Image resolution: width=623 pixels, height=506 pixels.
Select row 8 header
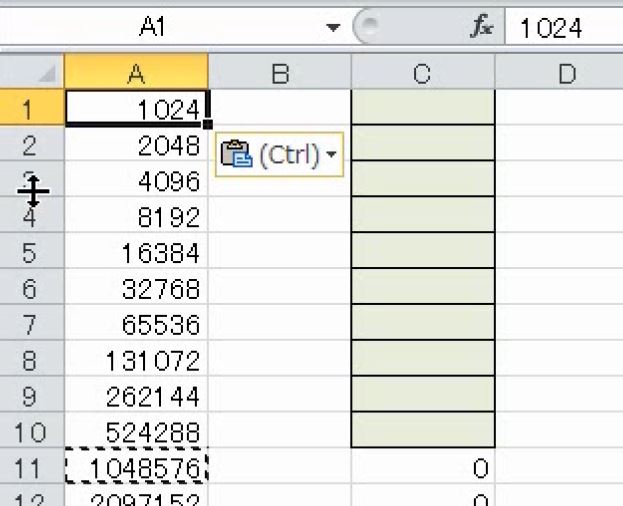[32, 358]
